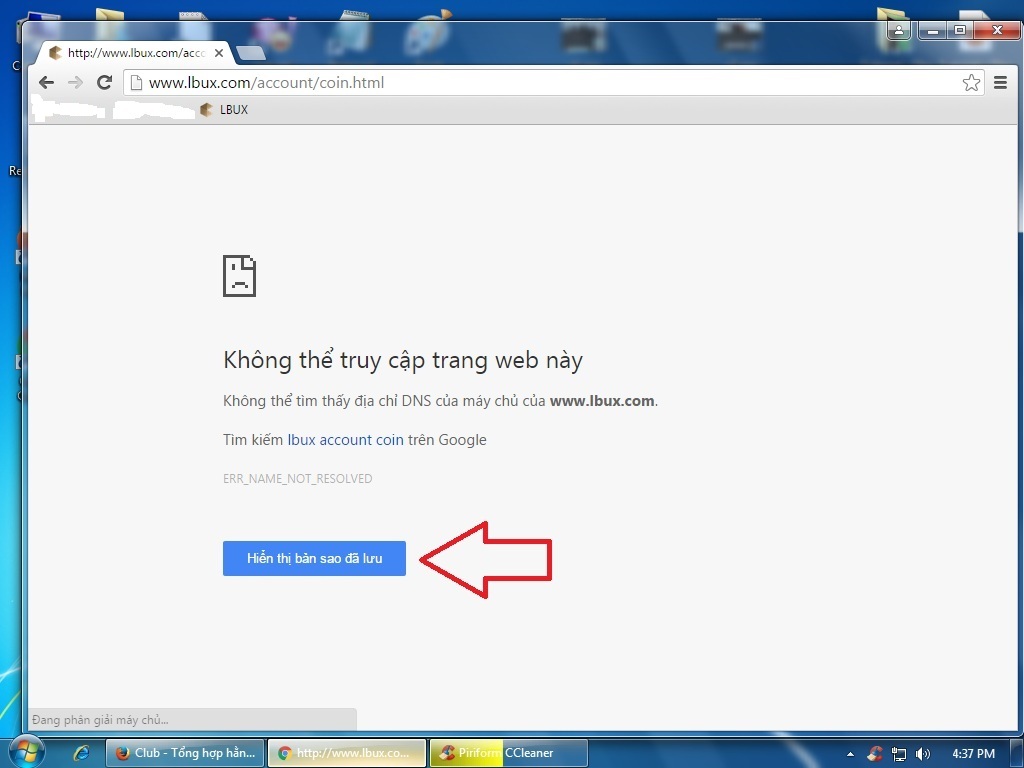This screenshot has width=1024, height=768.
Task: Click the 4:37 PM system clock
Action: point(973,754)
